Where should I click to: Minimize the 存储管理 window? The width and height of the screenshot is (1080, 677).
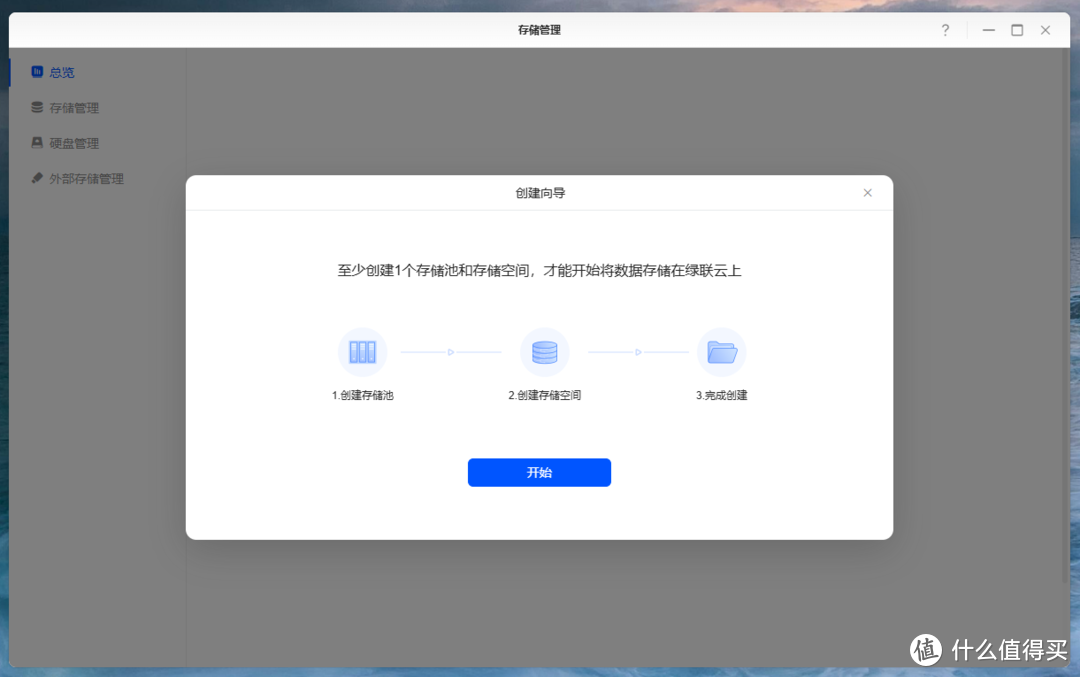[x=988, y=30]
